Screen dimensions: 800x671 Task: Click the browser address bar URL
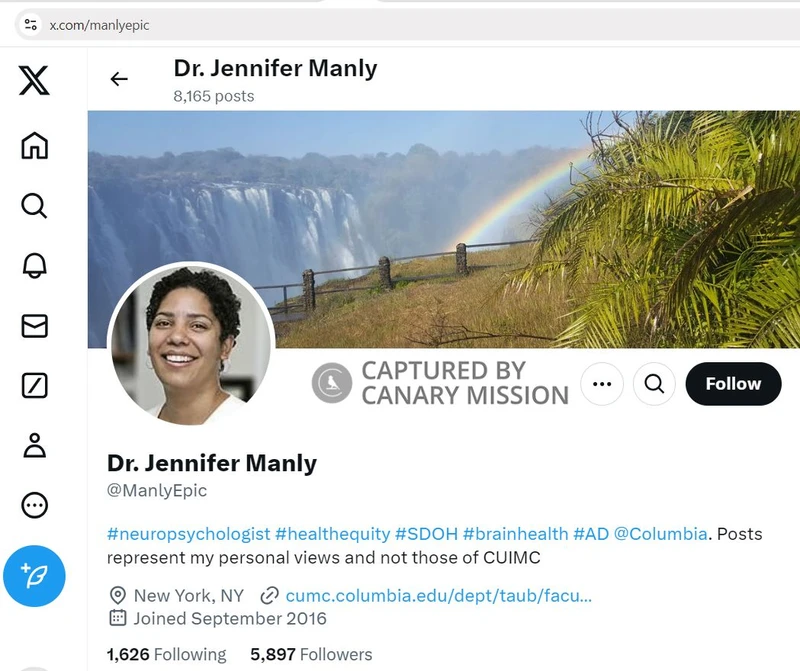[100, 24]
